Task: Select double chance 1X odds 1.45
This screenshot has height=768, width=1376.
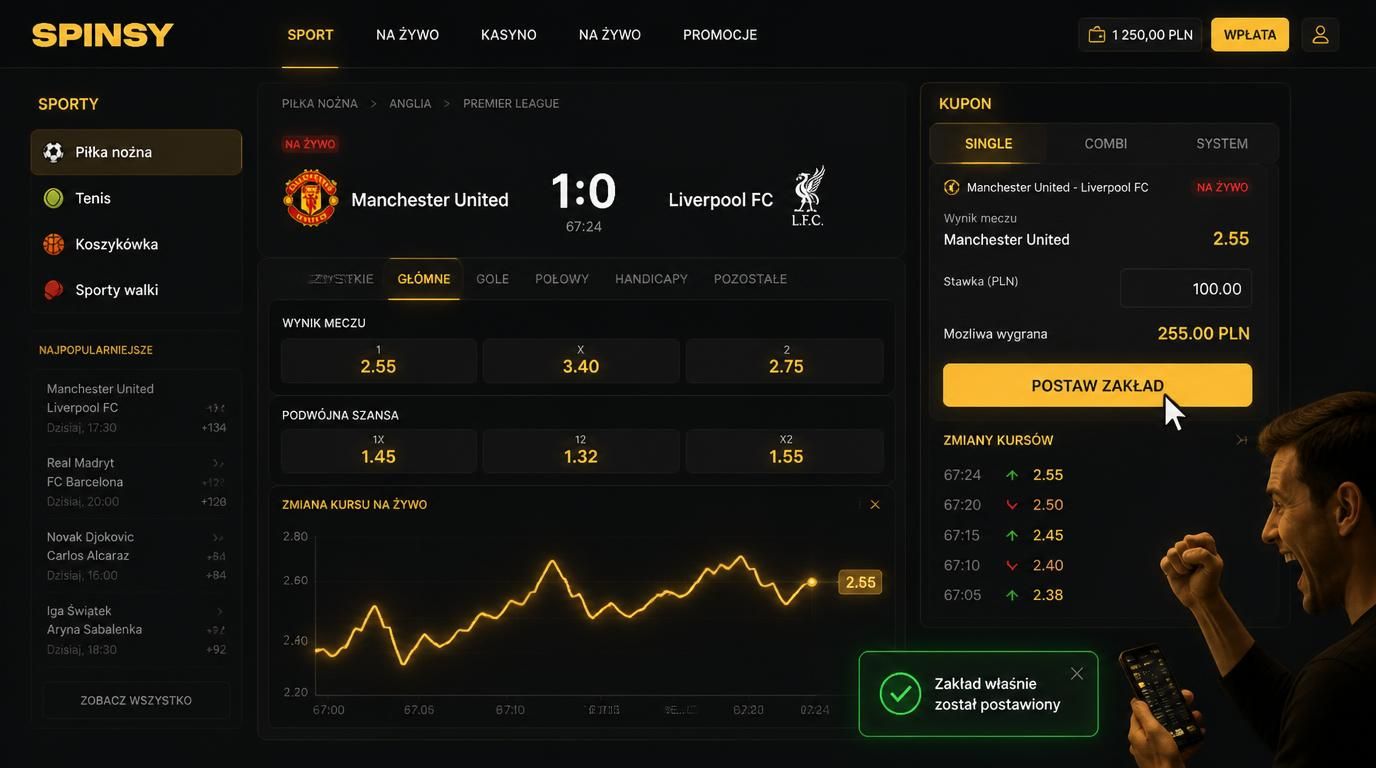Action: [x=378, y=451]
